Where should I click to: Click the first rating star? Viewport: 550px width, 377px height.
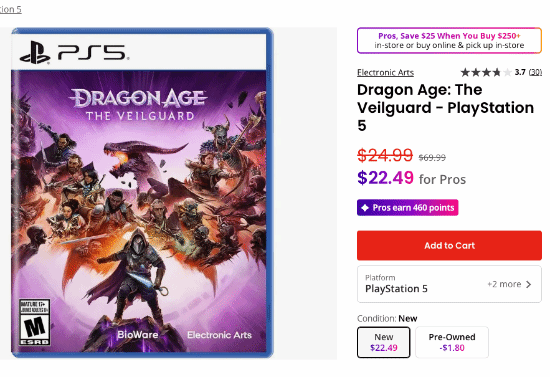tap(465, 72)
